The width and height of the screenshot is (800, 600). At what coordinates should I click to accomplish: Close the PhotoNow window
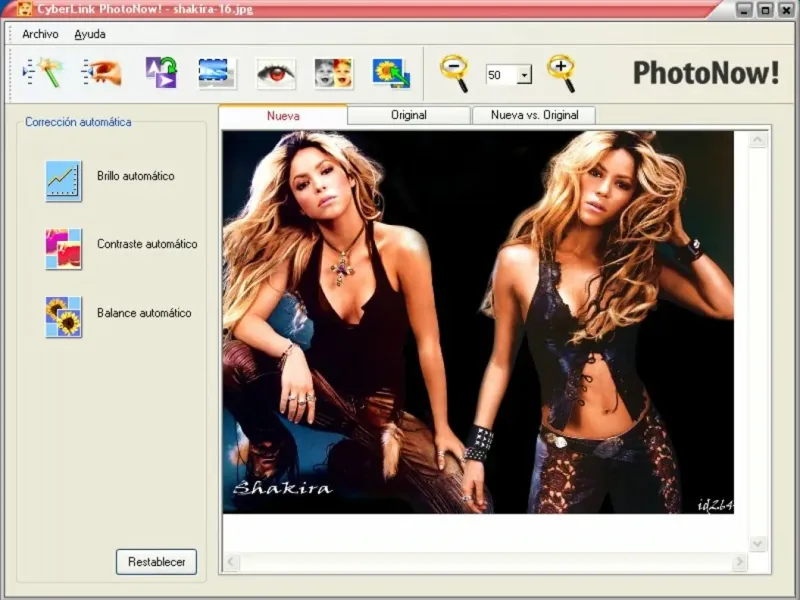point(786,10)
